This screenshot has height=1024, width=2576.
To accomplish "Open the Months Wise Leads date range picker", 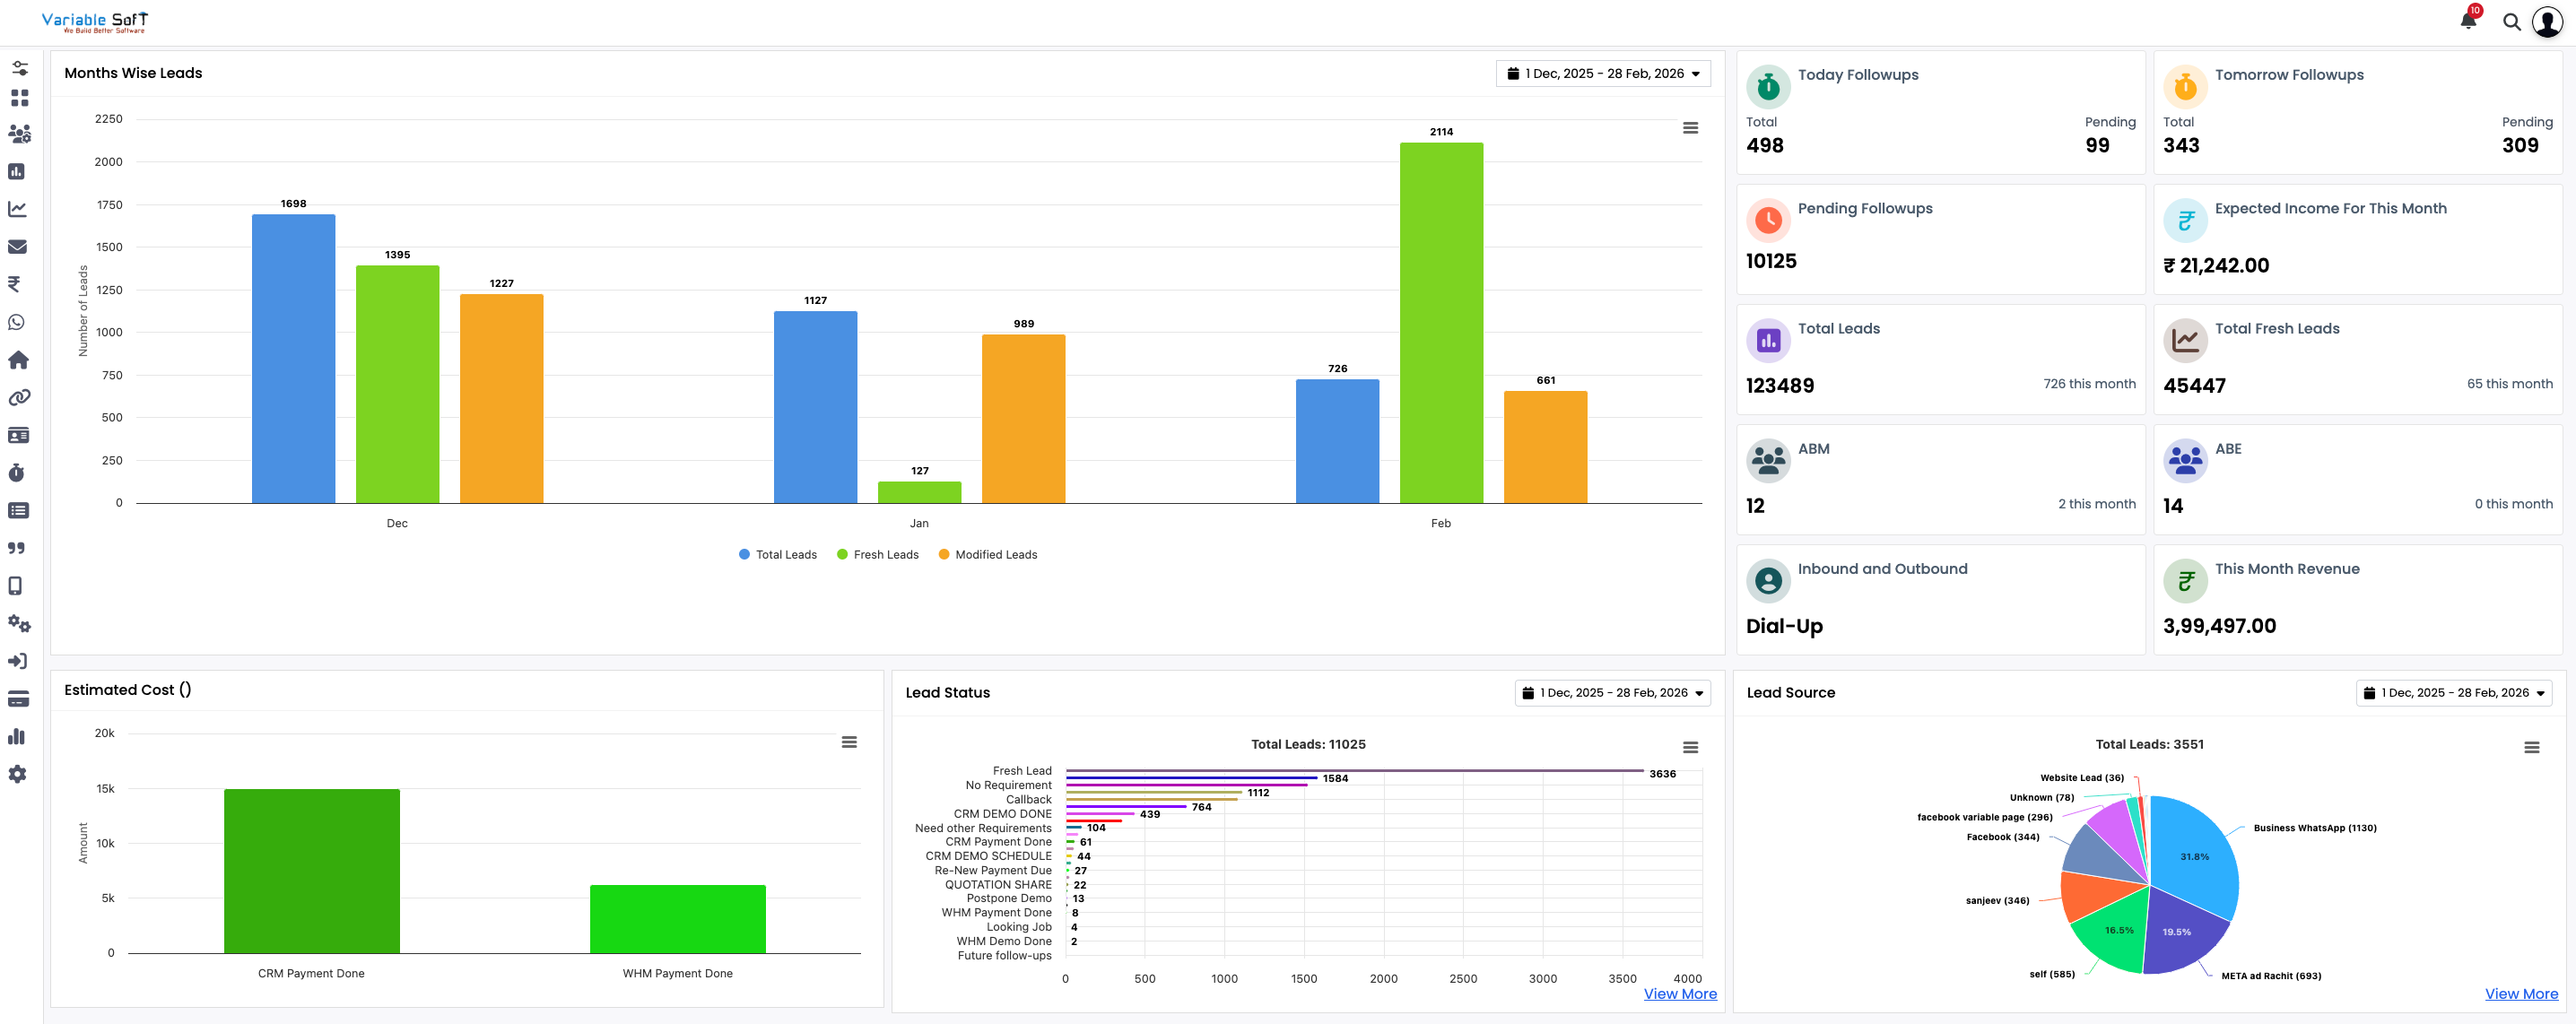I will (1603, 73).
